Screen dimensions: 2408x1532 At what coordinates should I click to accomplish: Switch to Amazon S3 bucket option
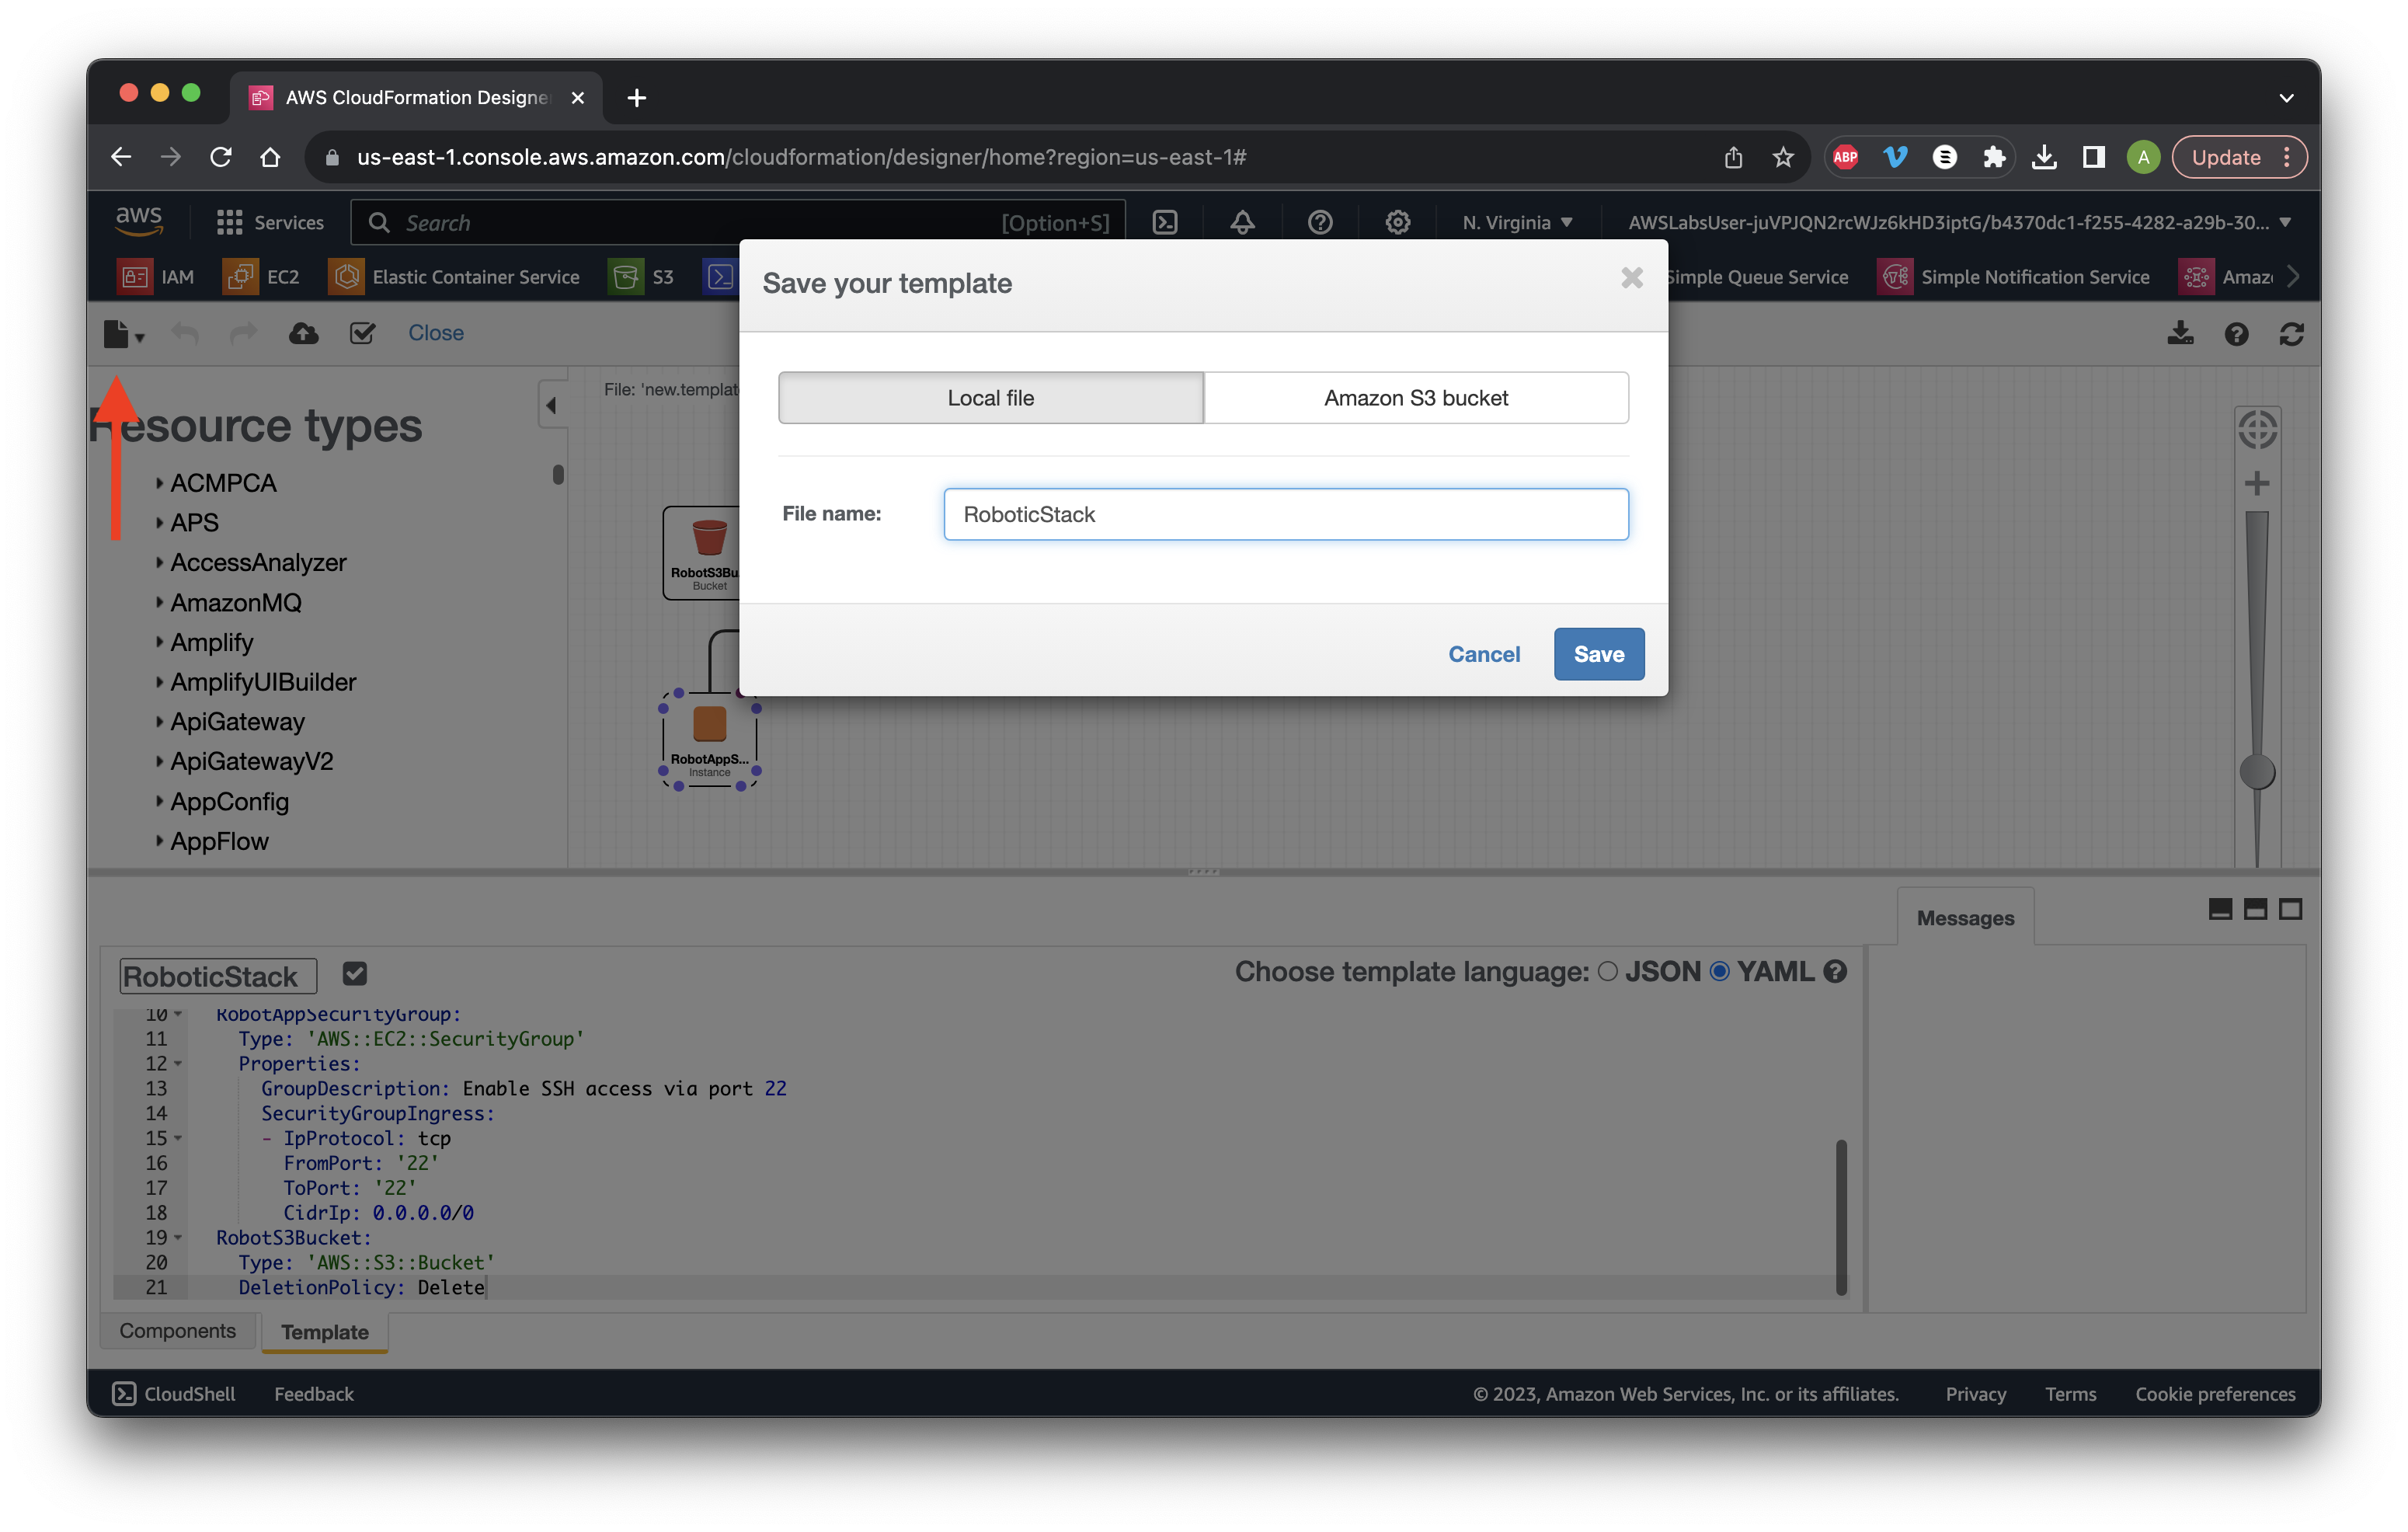(x=1416, y=398)
